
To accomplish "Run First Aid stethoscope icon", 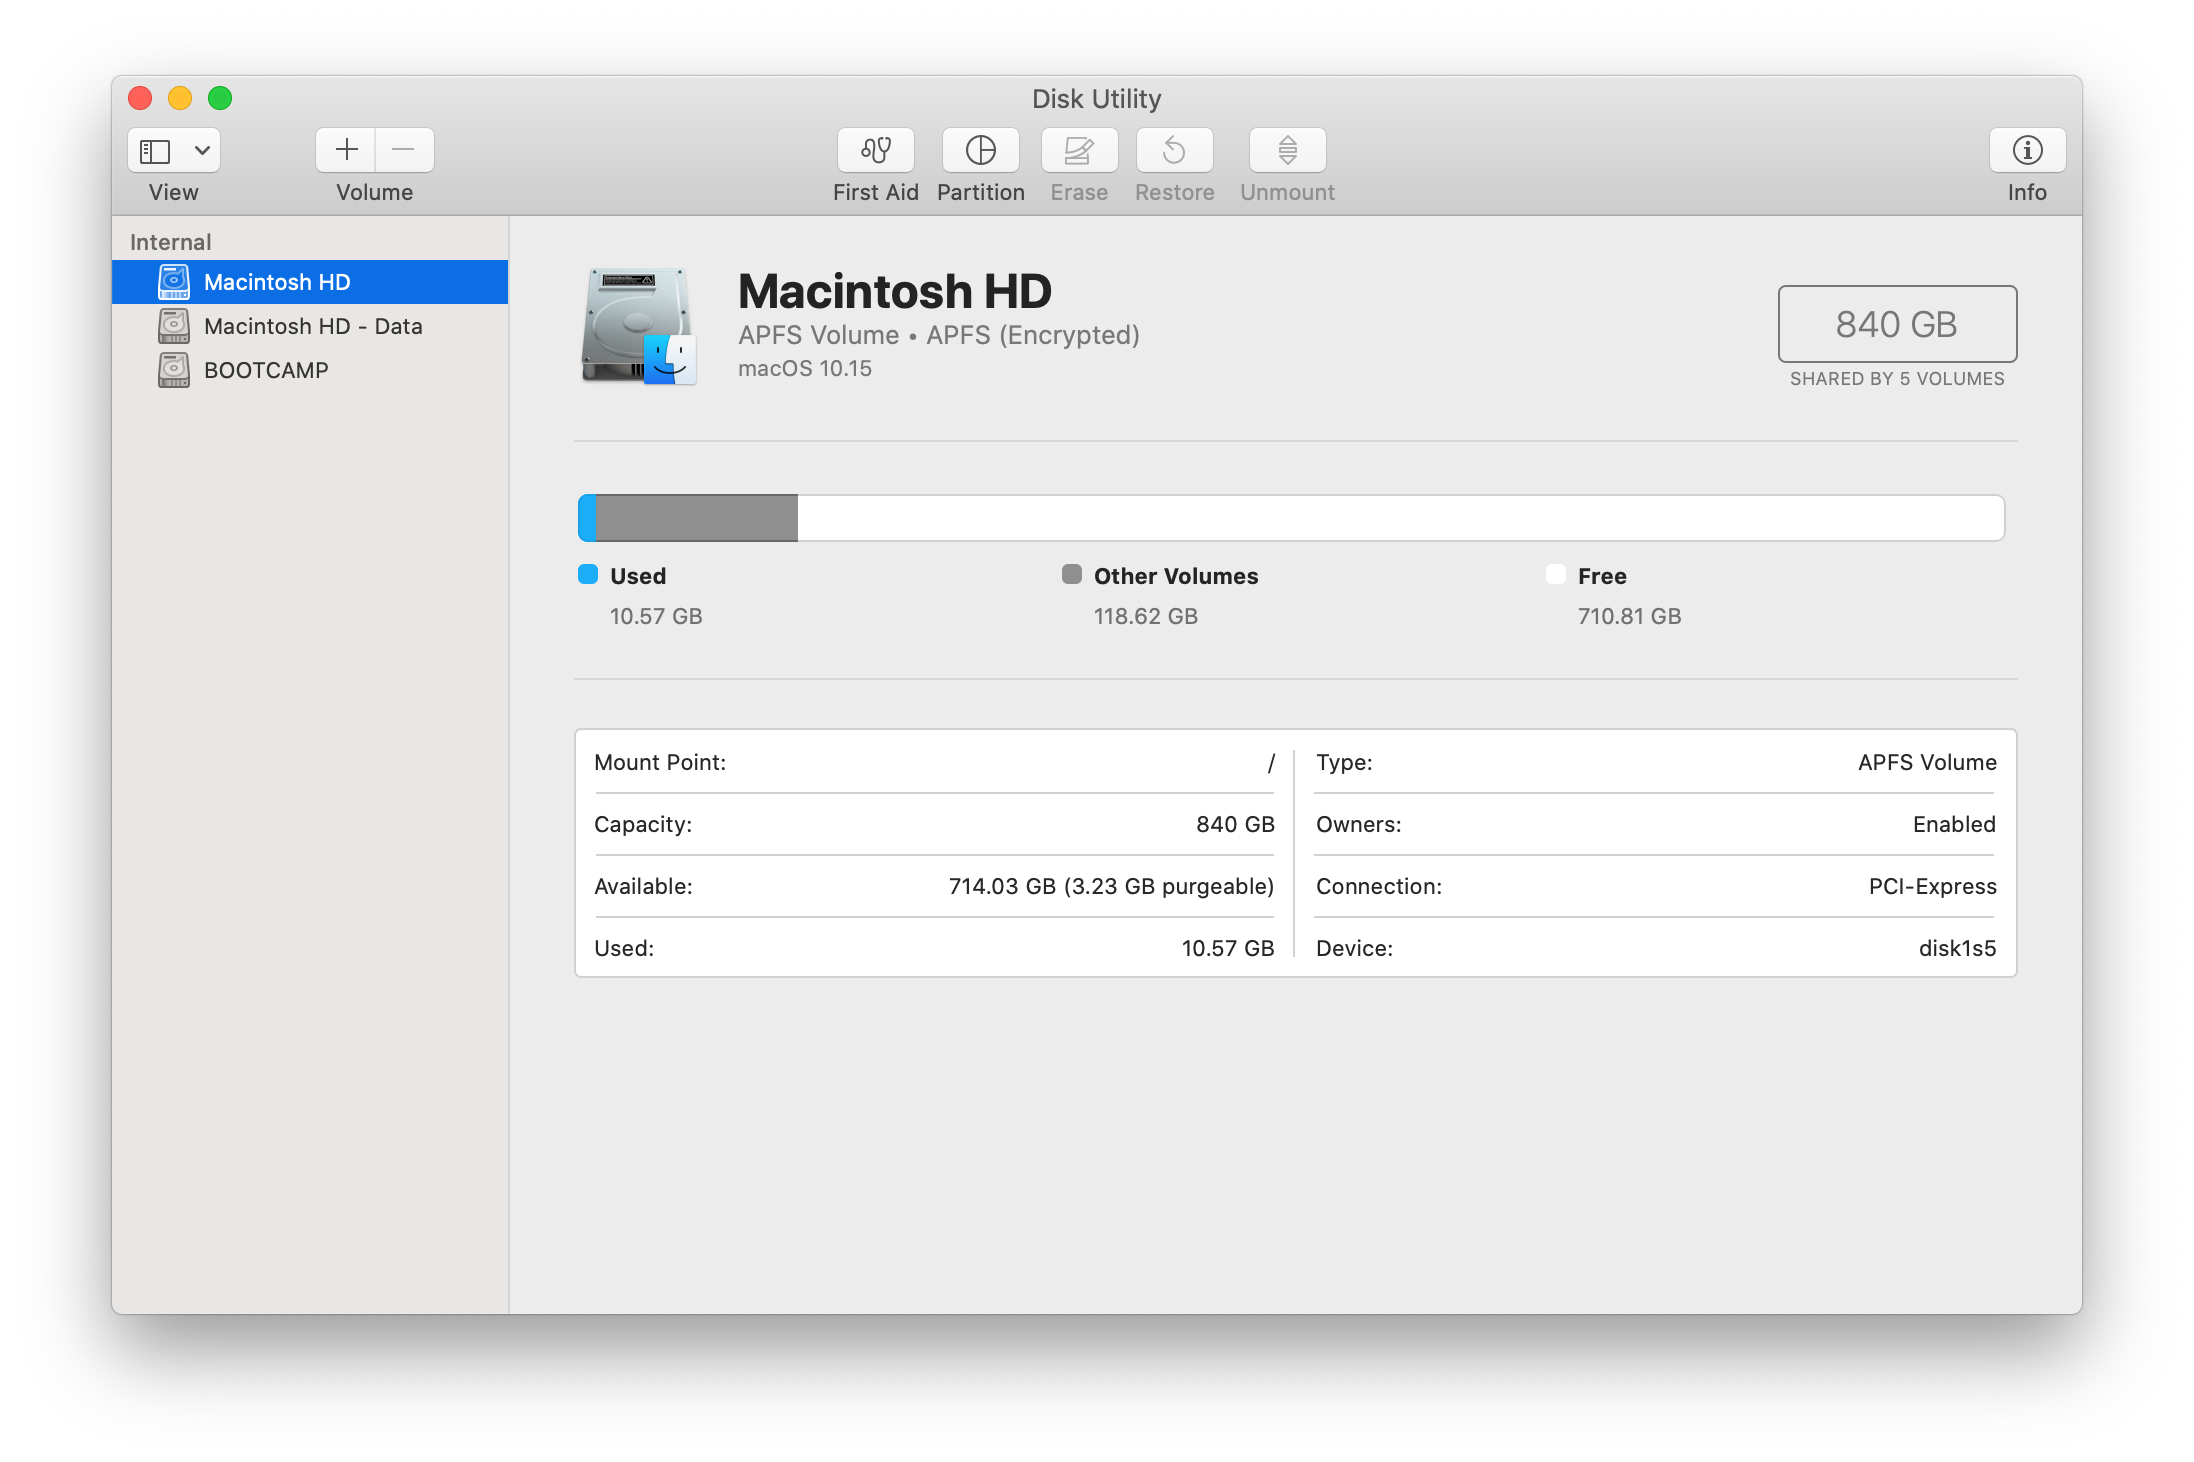I will click(875, 150).
